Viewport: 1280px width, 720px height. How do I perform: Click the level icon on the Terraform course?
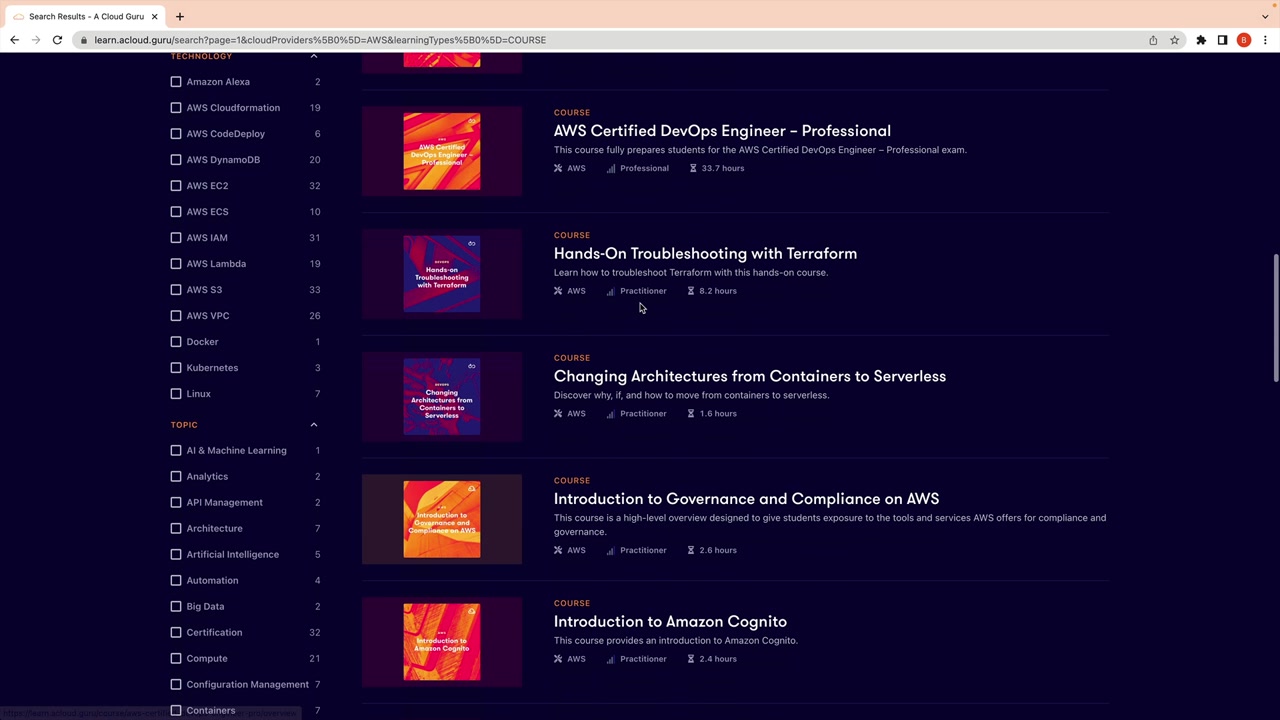point(611,291)
